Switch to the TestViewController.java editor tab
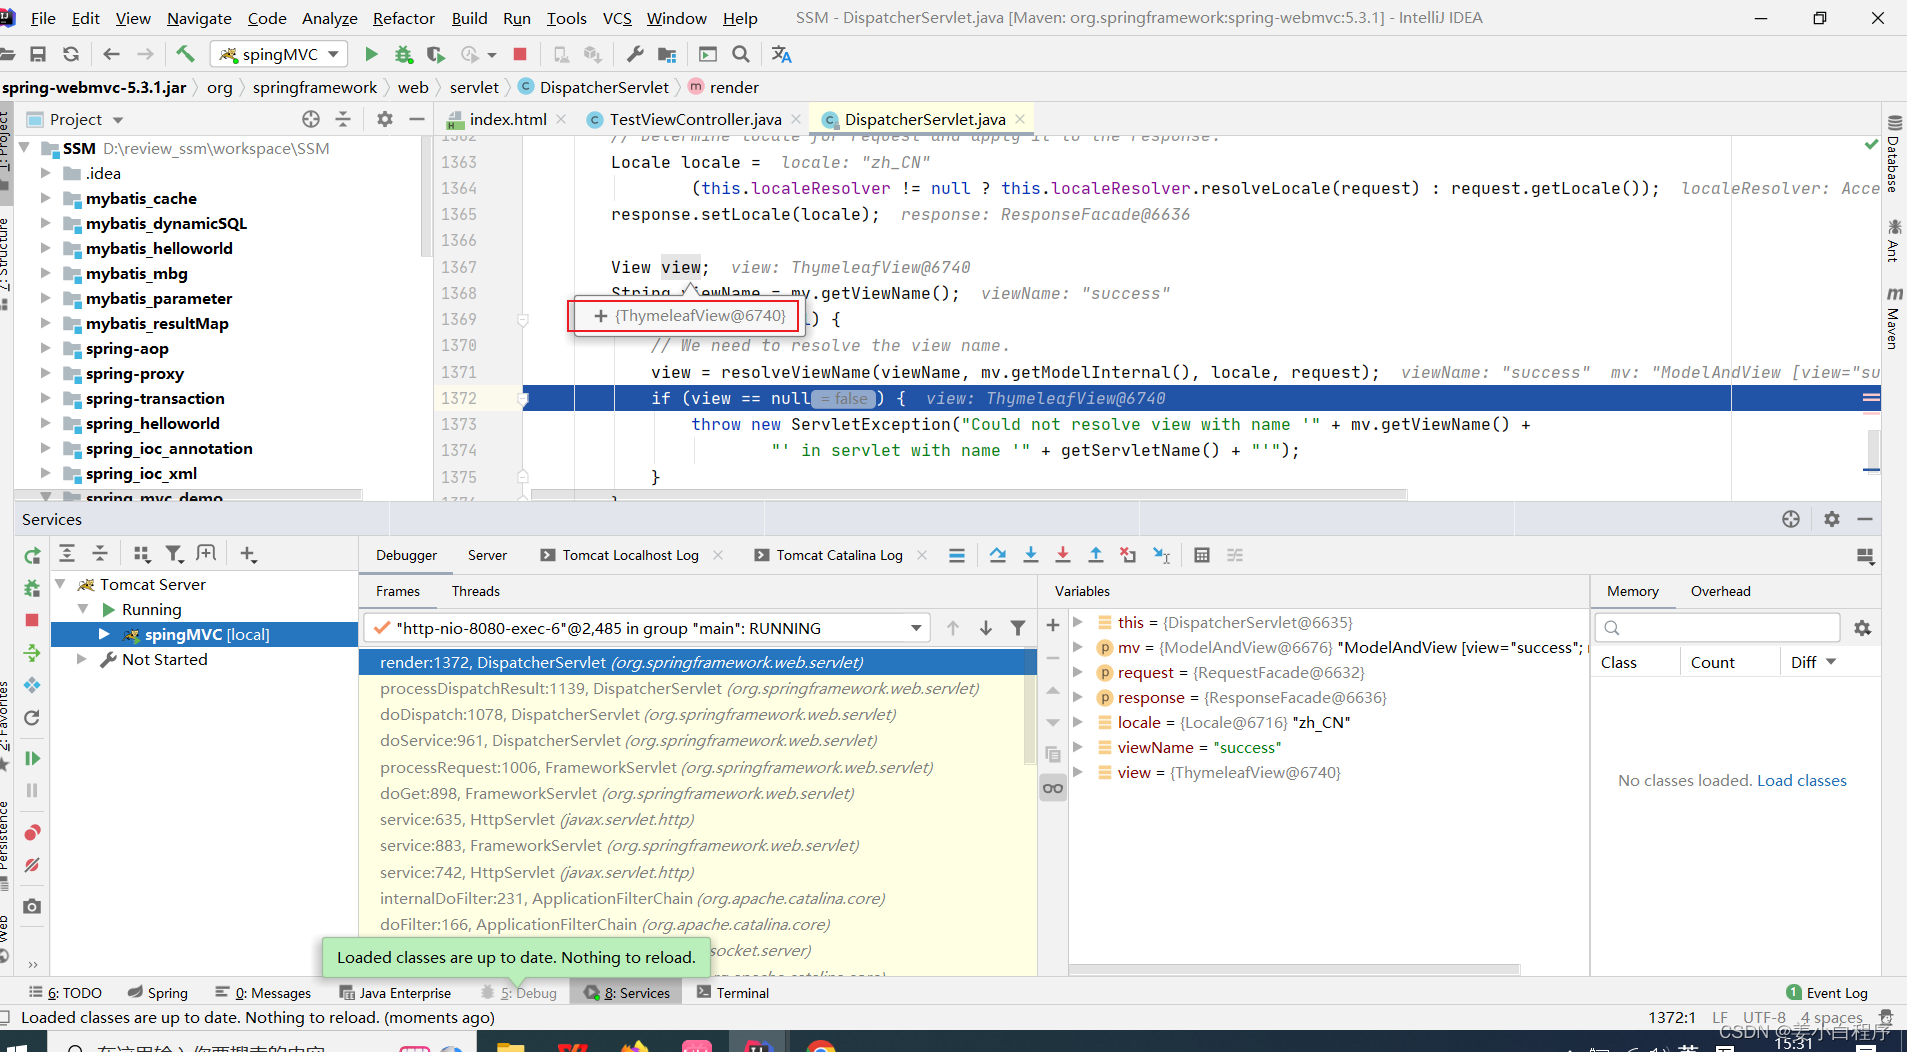 point(695,119)
